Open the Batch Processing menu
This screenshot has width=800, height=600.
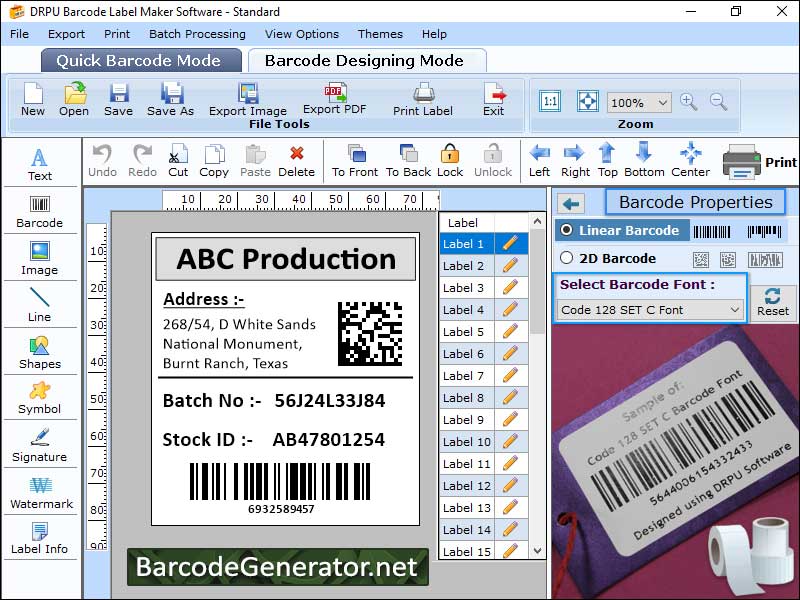pos(197,33)
